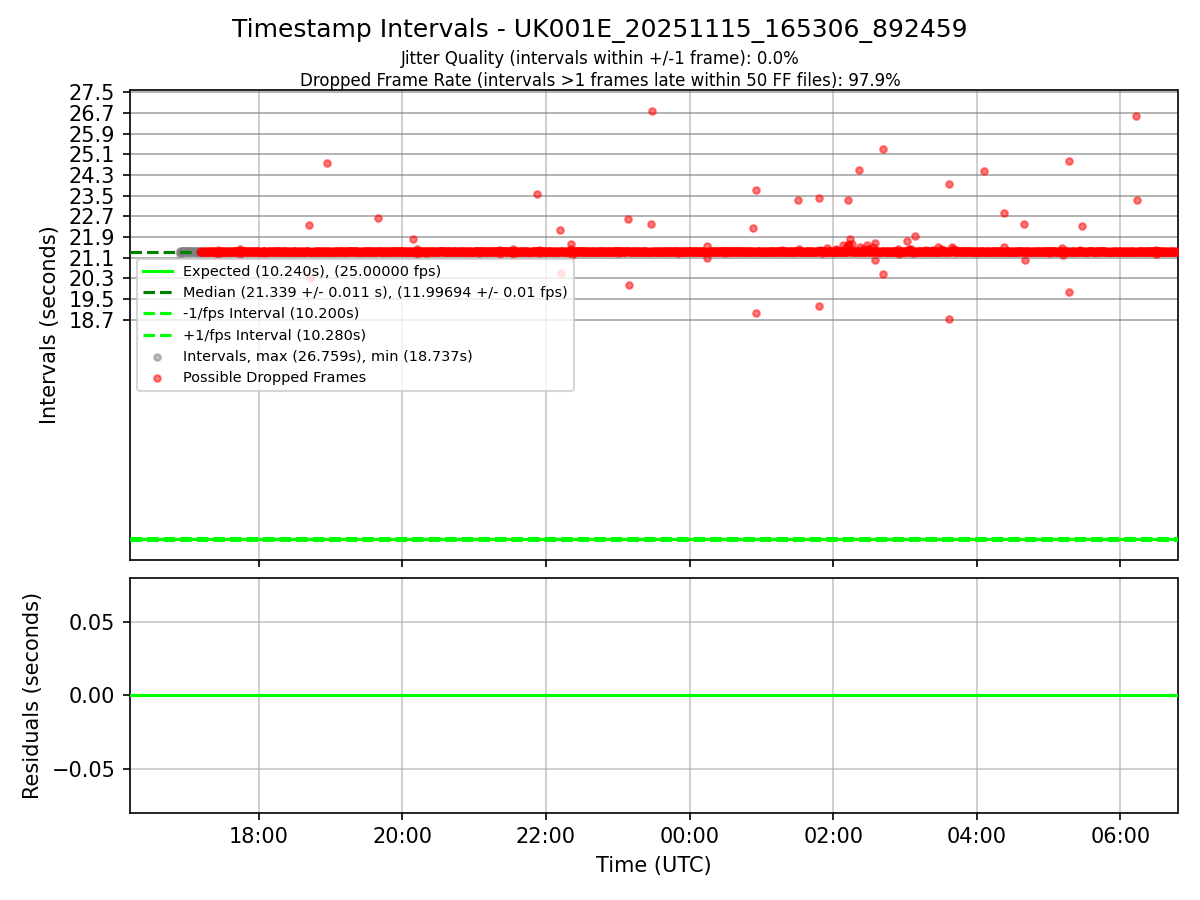This screenshot has width=1200, height=900.
Task: Click the dark green dashed sample beside 'Median'
Action: (x=157, y=292)
